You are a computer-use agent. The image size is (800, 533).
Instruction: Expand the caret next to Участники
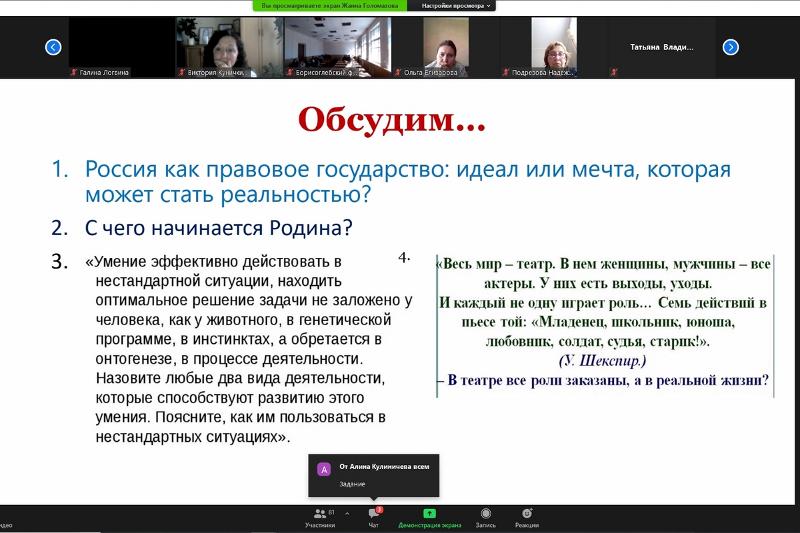(x=347, y=512)
